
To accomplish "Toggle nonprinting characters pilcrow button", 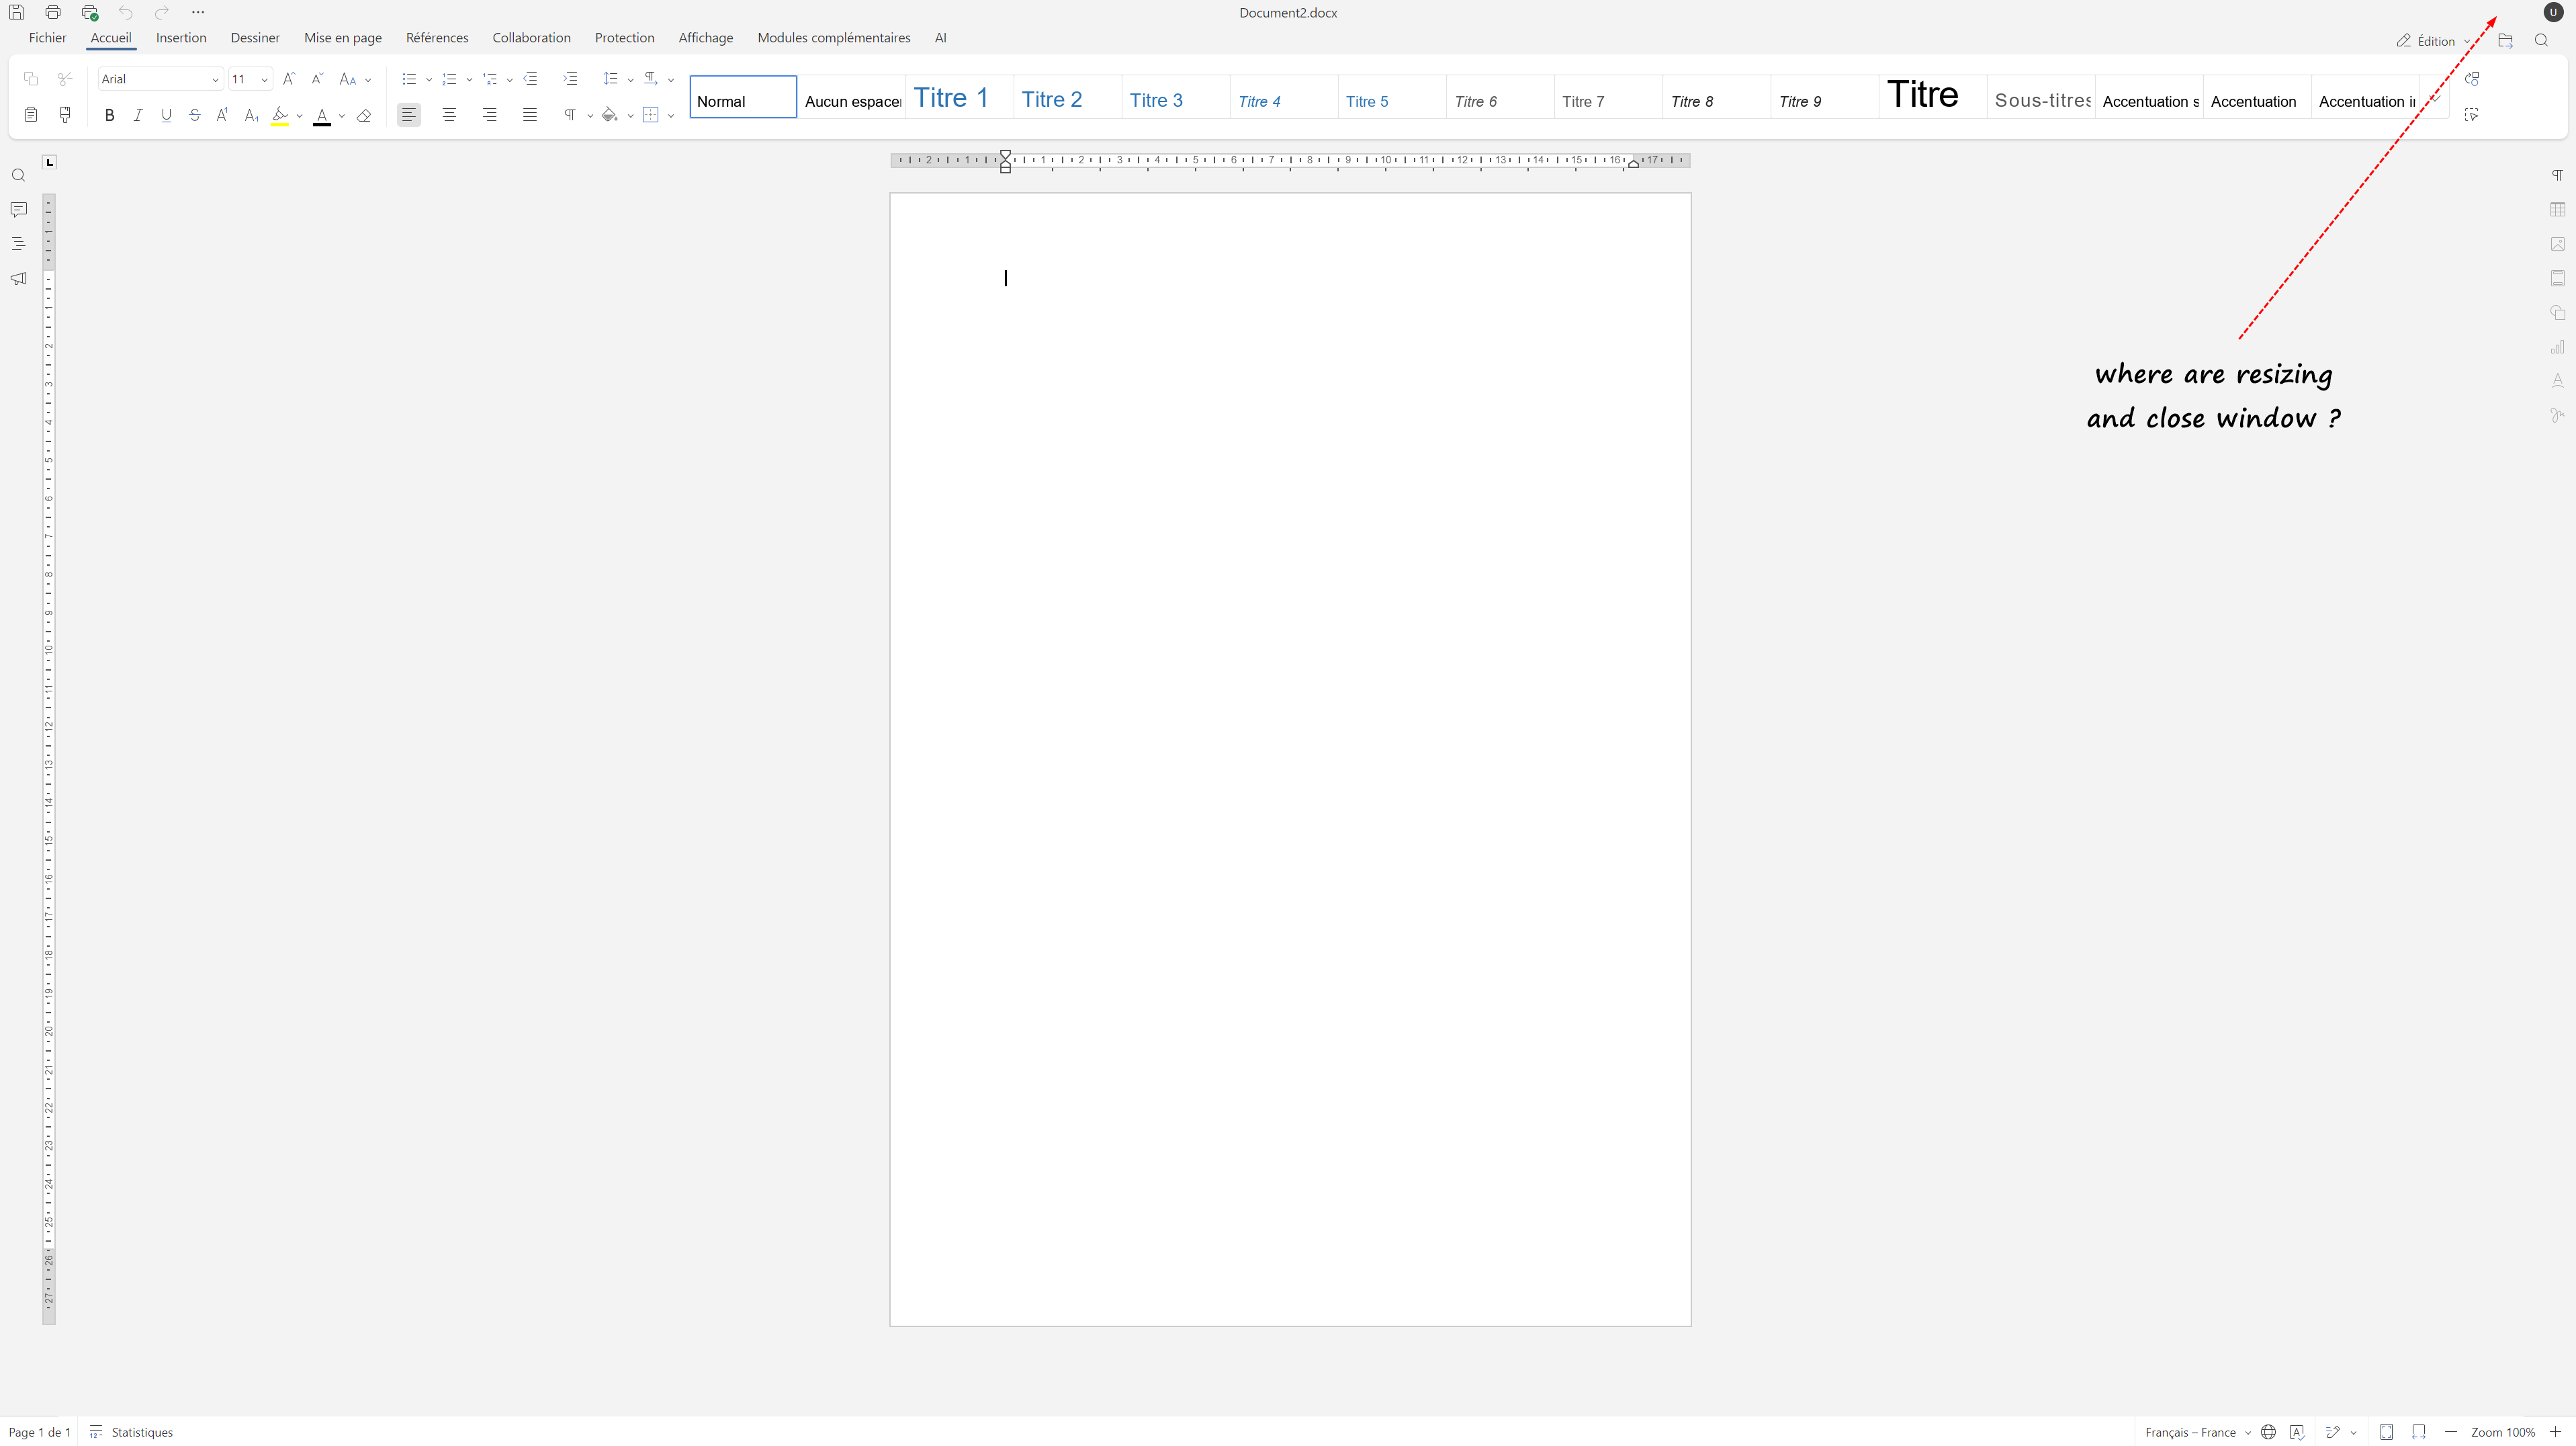I will 569,115.
